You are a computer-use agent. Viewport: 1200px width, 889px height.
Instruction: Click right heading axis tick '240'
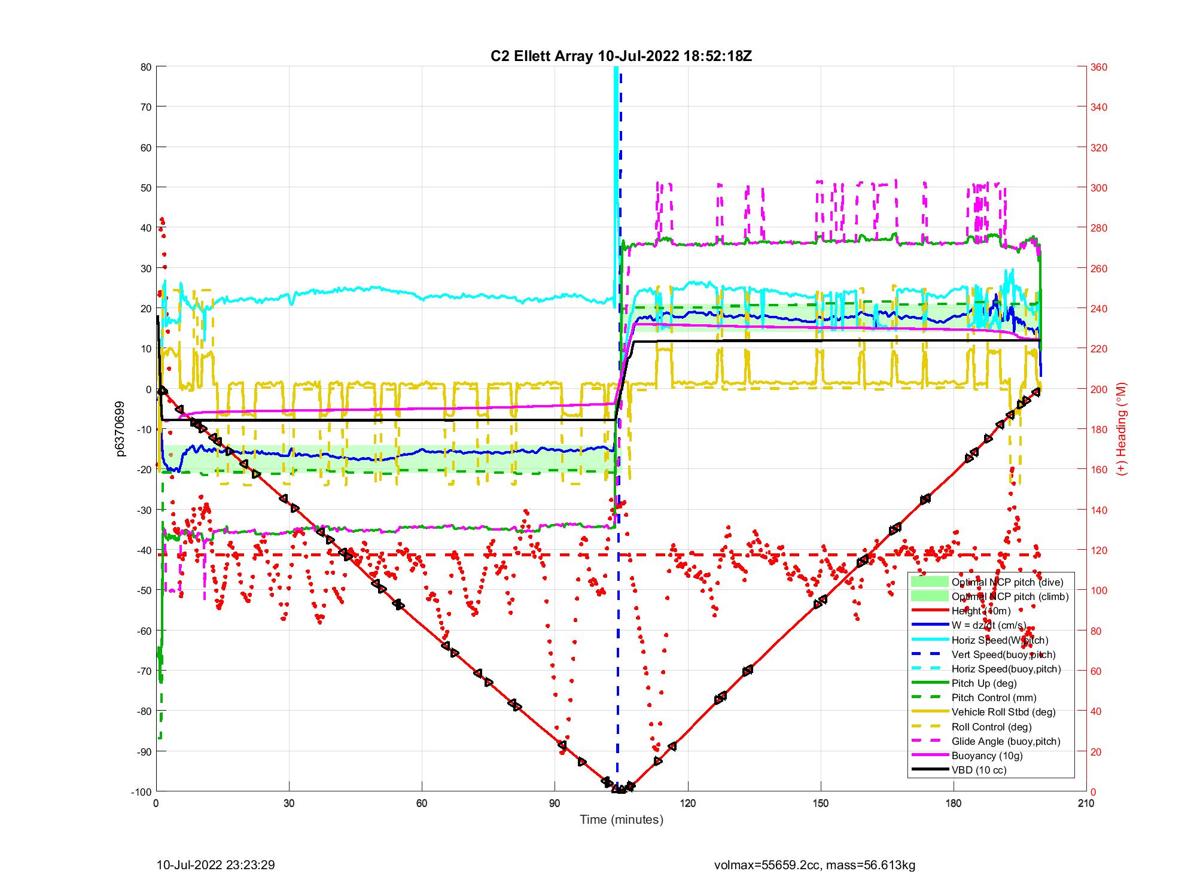1099,309
